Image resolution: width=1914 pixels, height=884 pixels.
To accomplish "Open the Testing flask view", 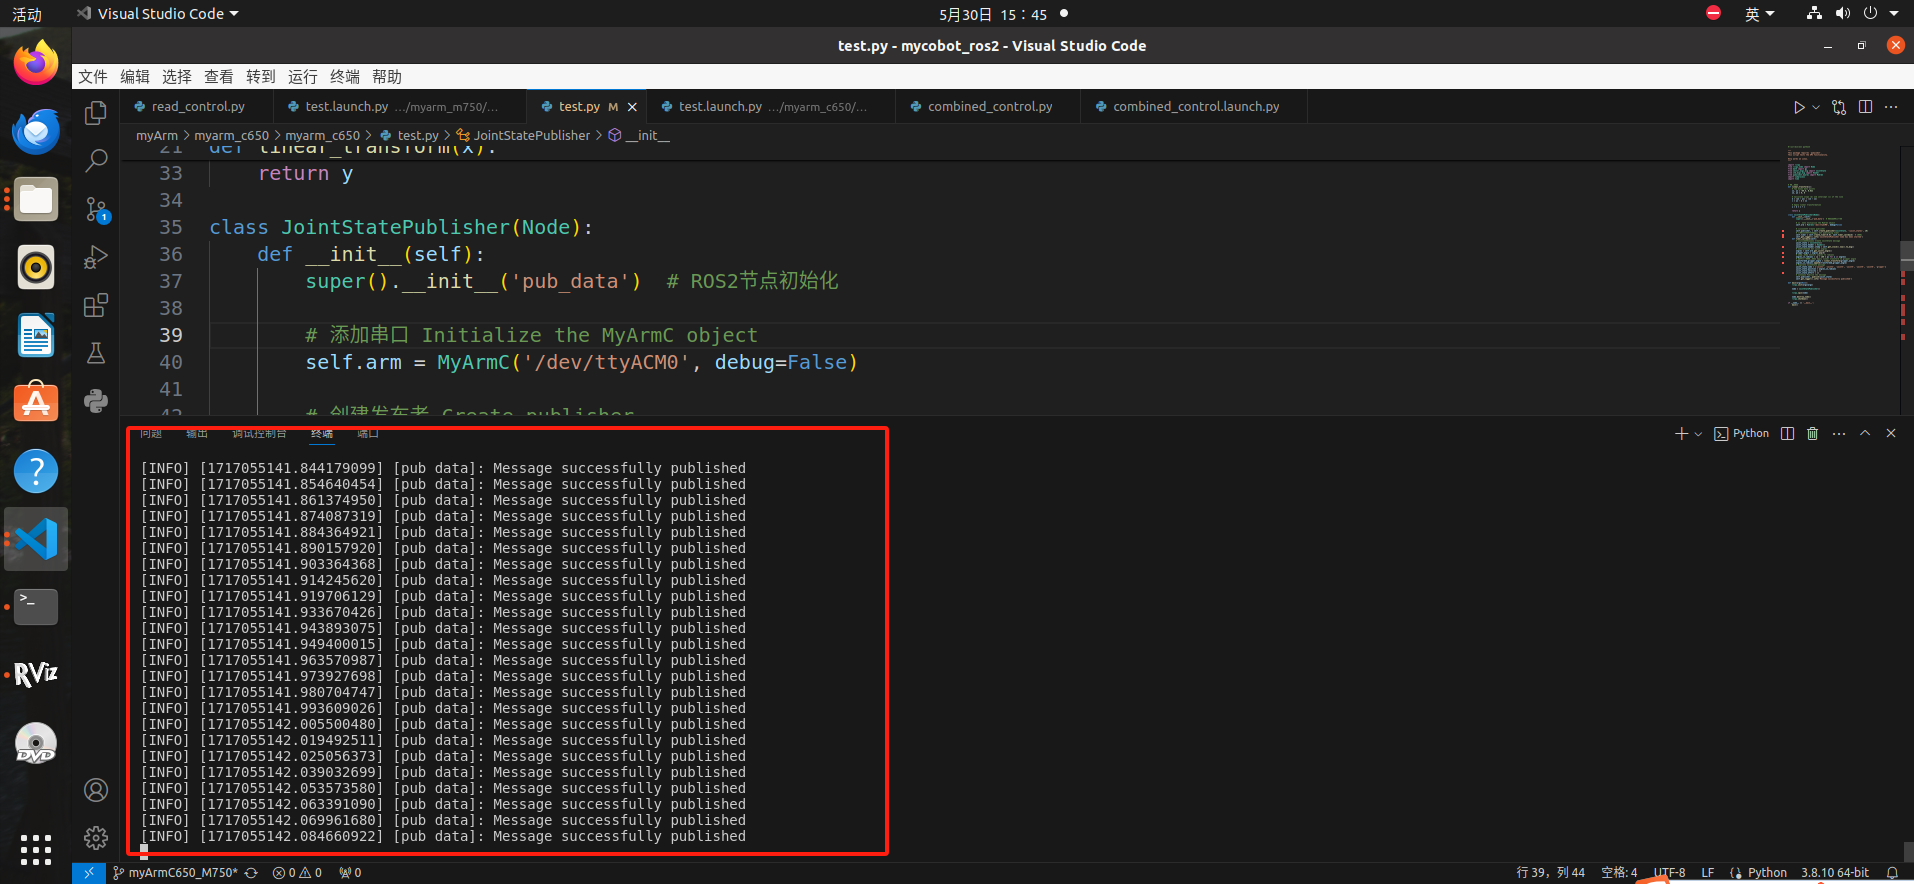I will (96, 353).
